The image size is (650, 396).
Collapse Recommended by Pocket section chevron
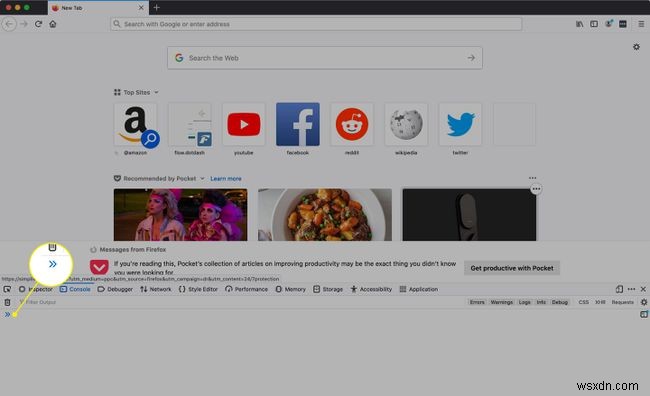click(202, 179)
